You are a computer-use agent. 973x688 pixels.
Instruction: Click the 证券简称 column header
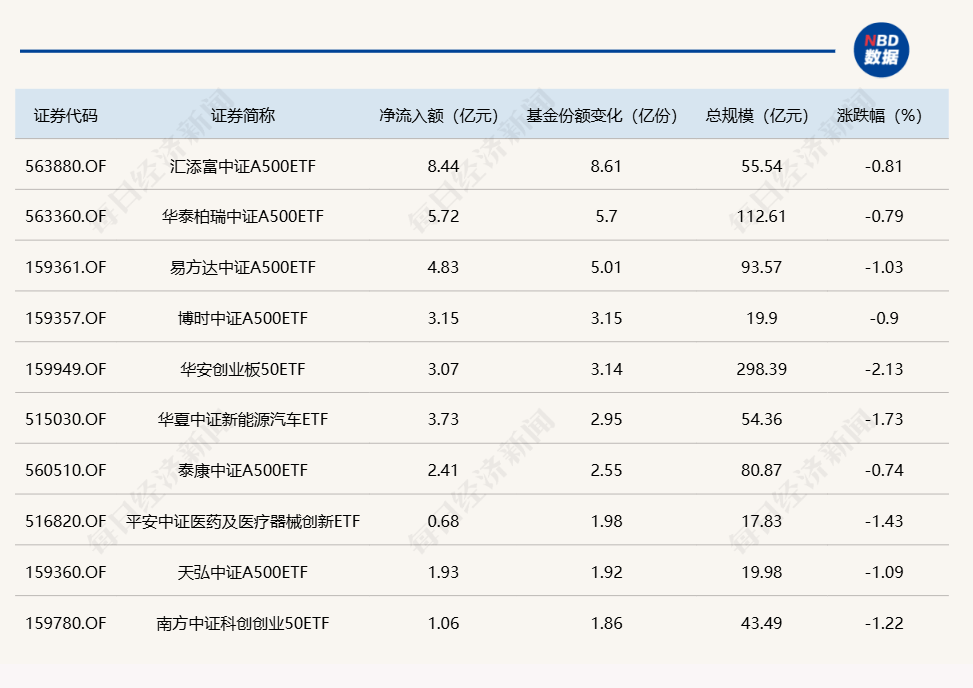point(244,114)
